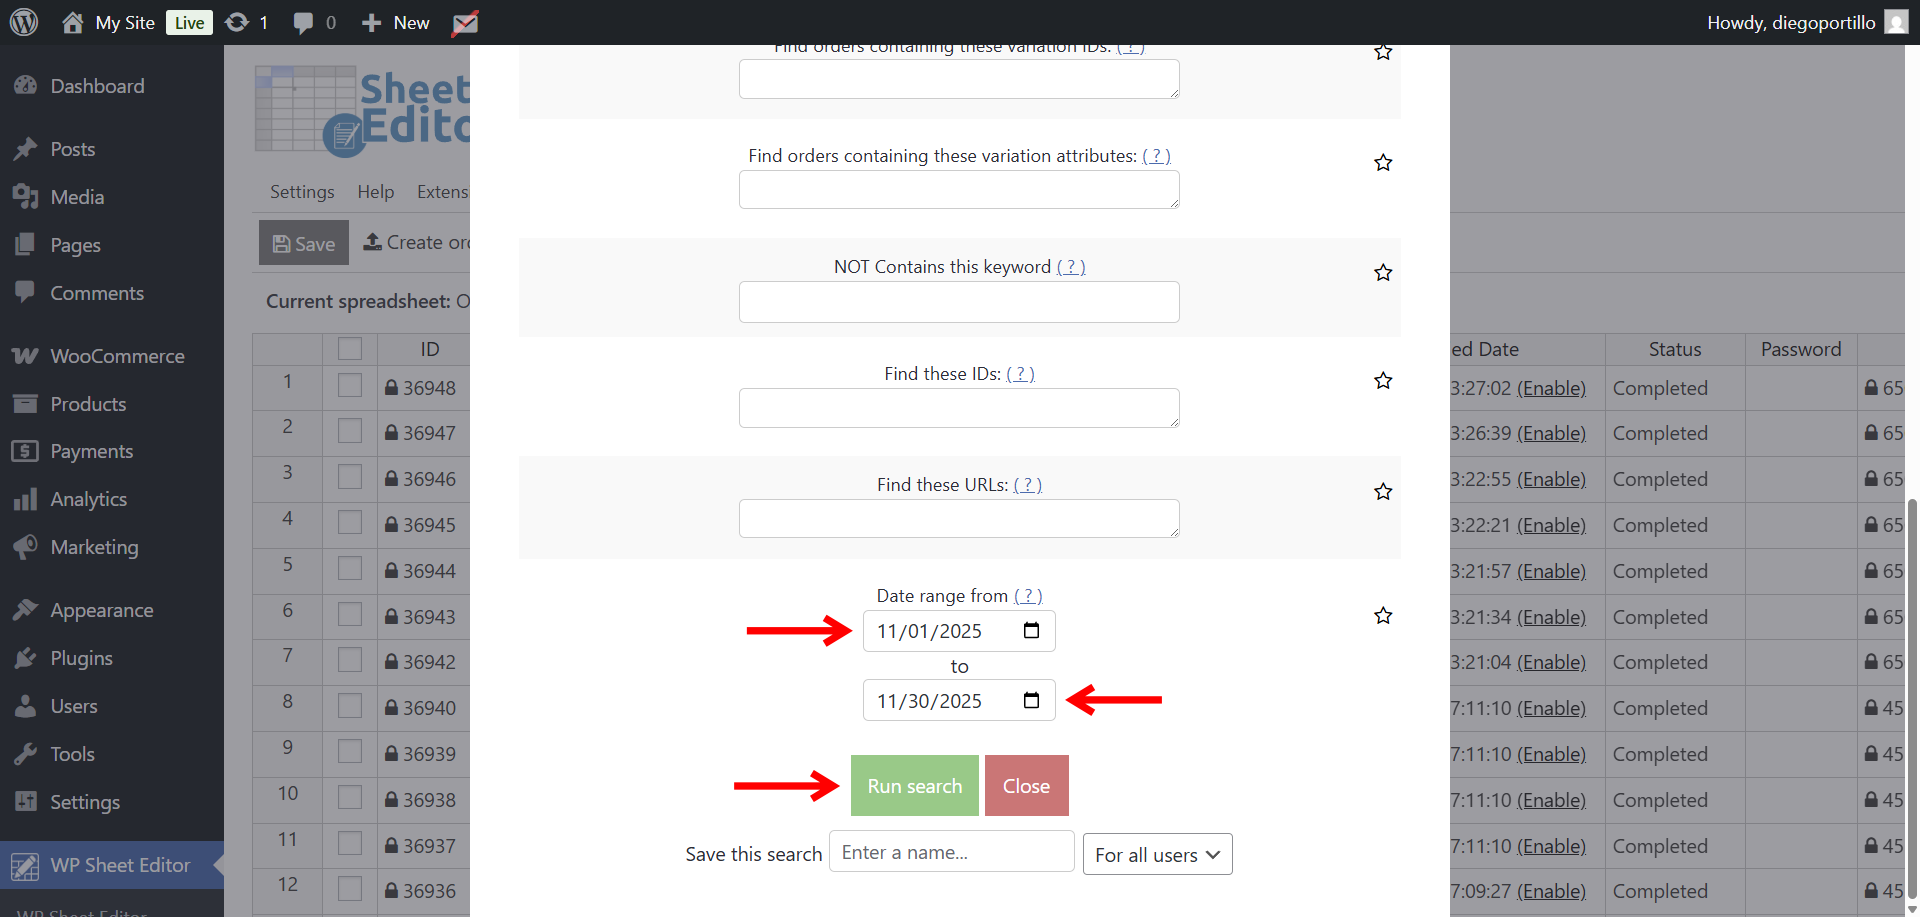This screenshot has width=1920, height=917.
Task: Open the For all users dropdown
Action: [x=1157, y=855]
